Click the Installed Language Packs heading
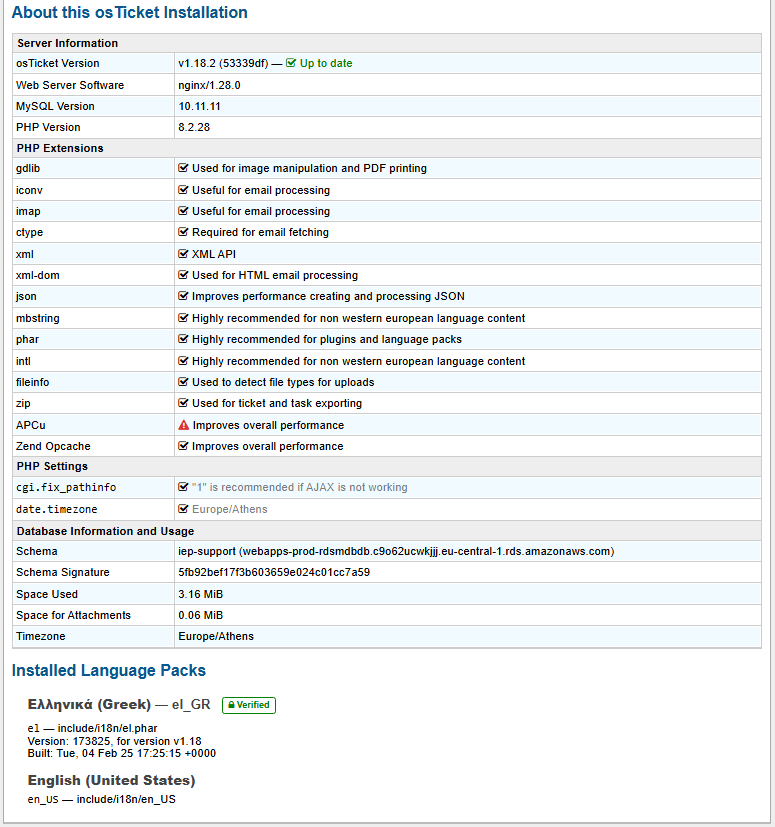The width and height of the screenshot is (775, 827). click(x=109, y=670)
